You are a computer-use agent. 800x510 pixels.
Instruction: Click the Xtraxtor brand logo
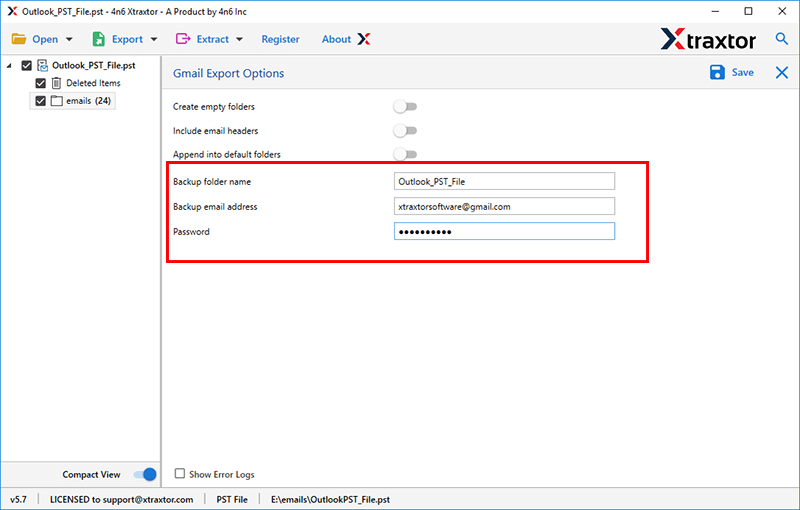coord(708,39)
